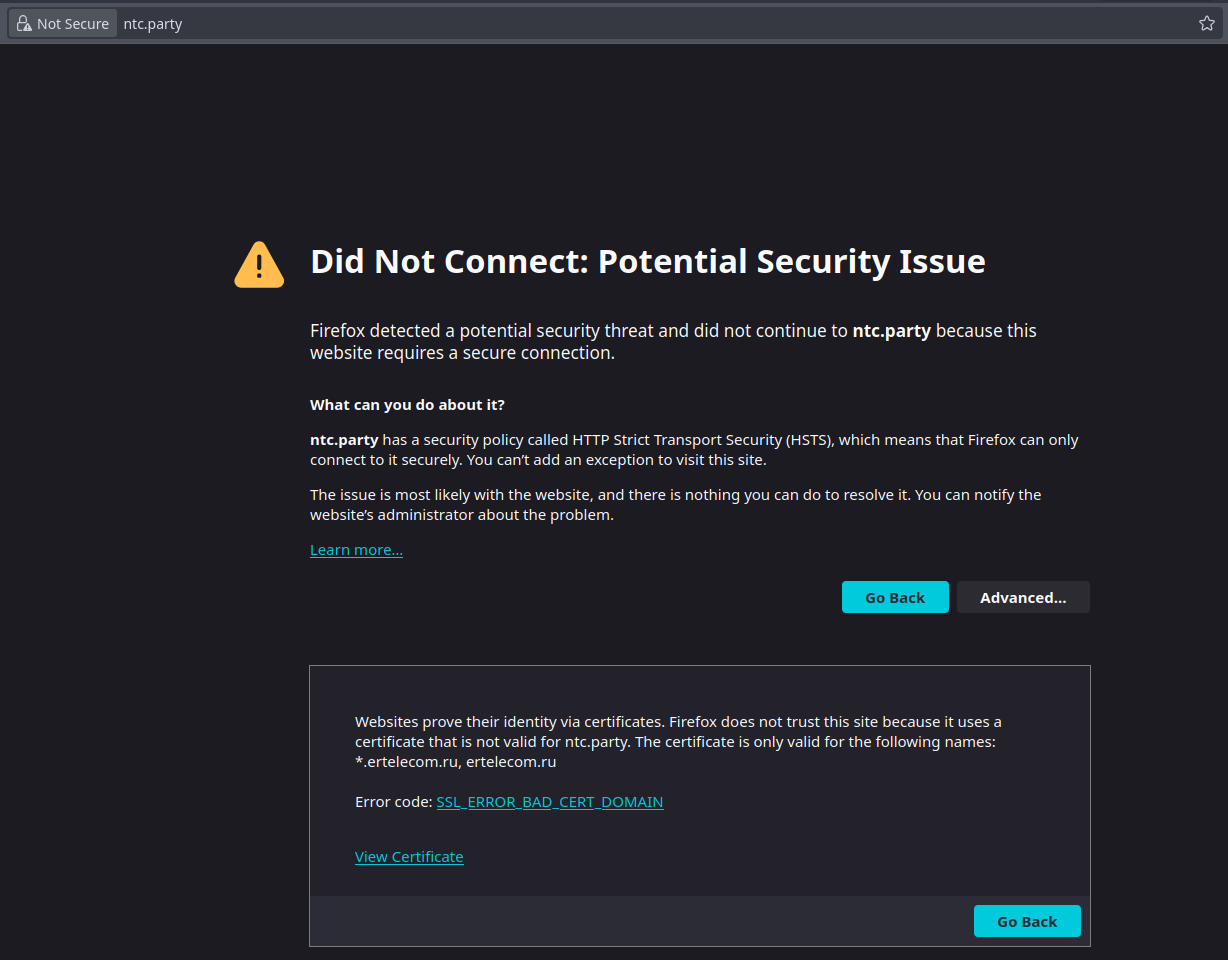Image resolution: width=1228 pixels, height=960 pixels.
Task: Open the View Certificate link
Action: click(409, 857)
